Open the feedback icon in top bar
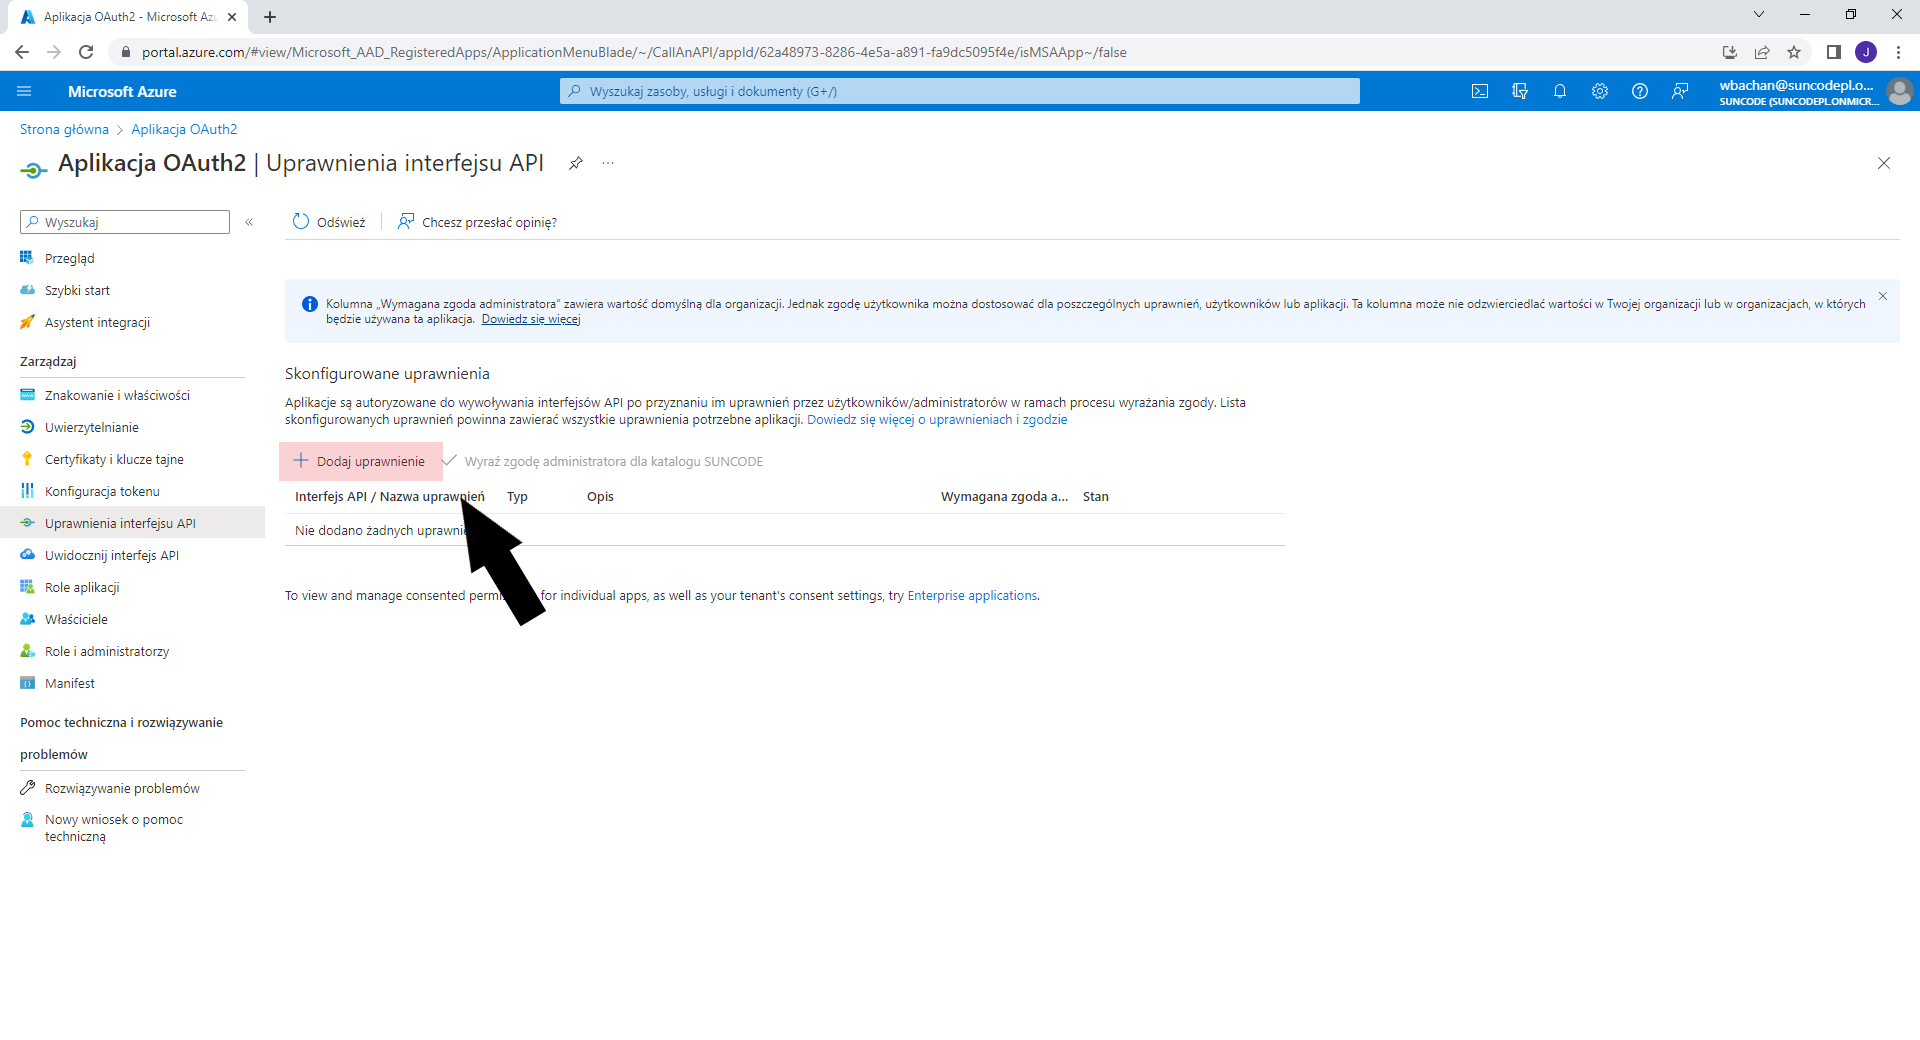The height and width of the screenshot is (1040, 1920). (1680, 91)
